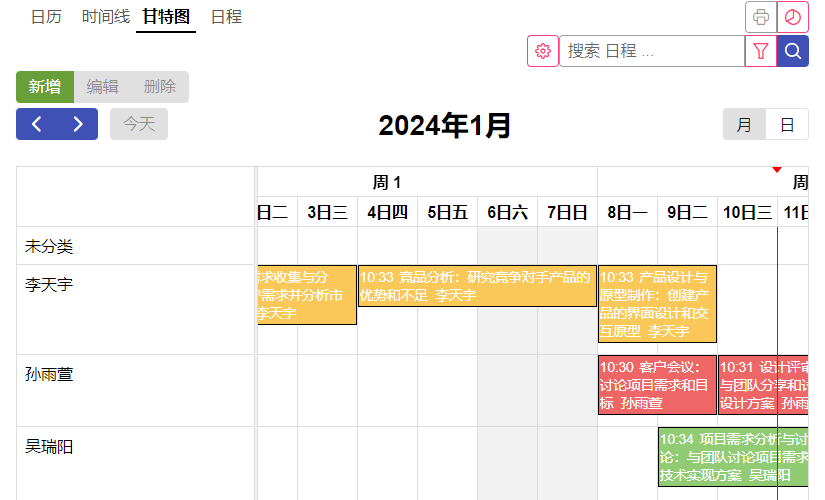The image size is (825, 500).
Task: Click the magnifier search button
Action: [792, 51]
